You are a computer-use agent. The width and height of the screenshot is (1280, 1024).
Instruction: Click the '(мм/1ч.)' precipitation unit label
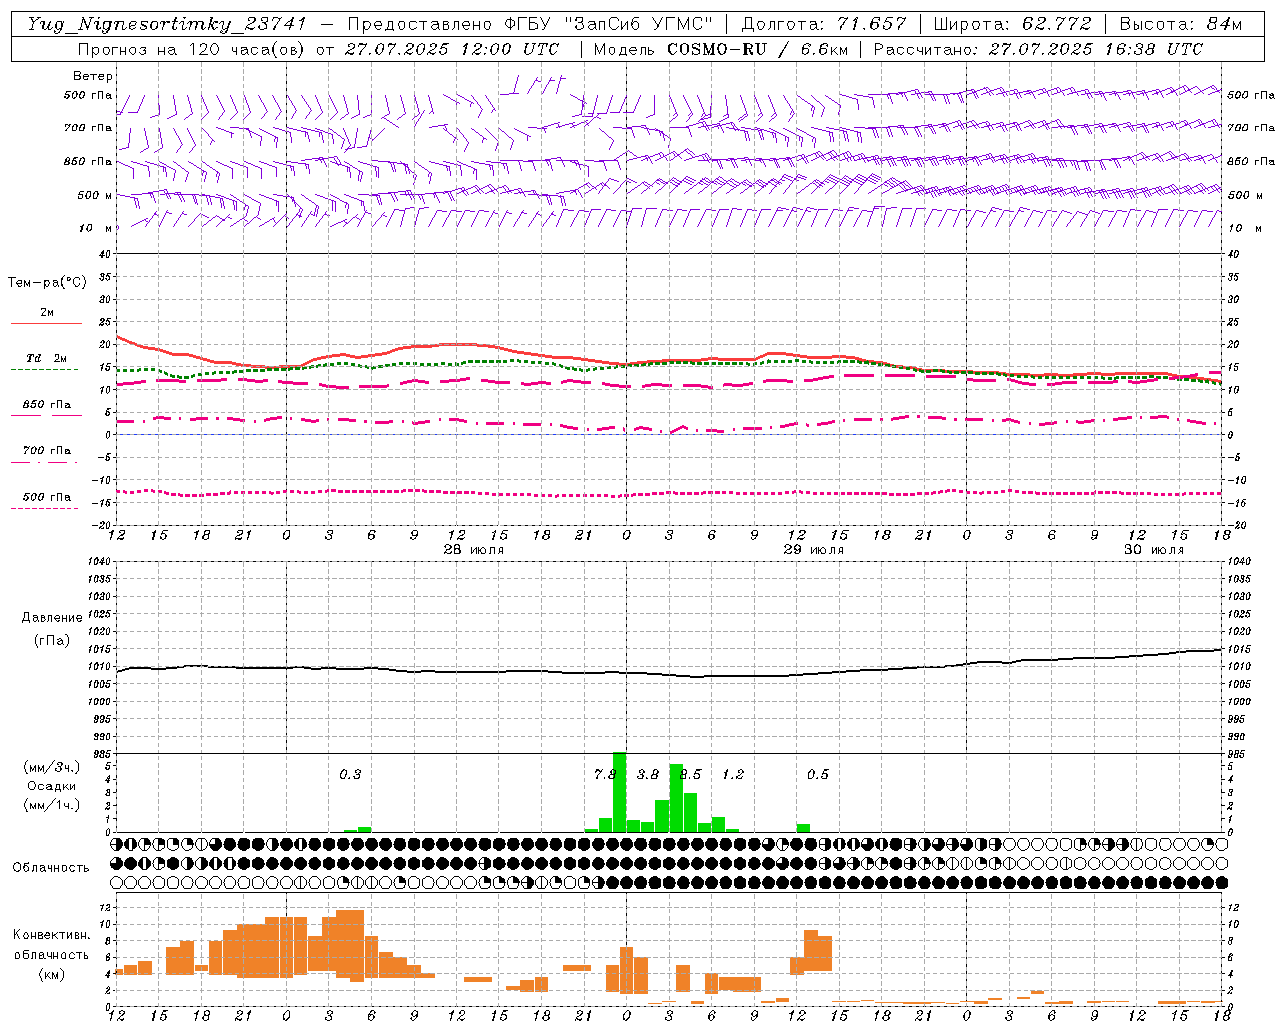click(50, 804)
